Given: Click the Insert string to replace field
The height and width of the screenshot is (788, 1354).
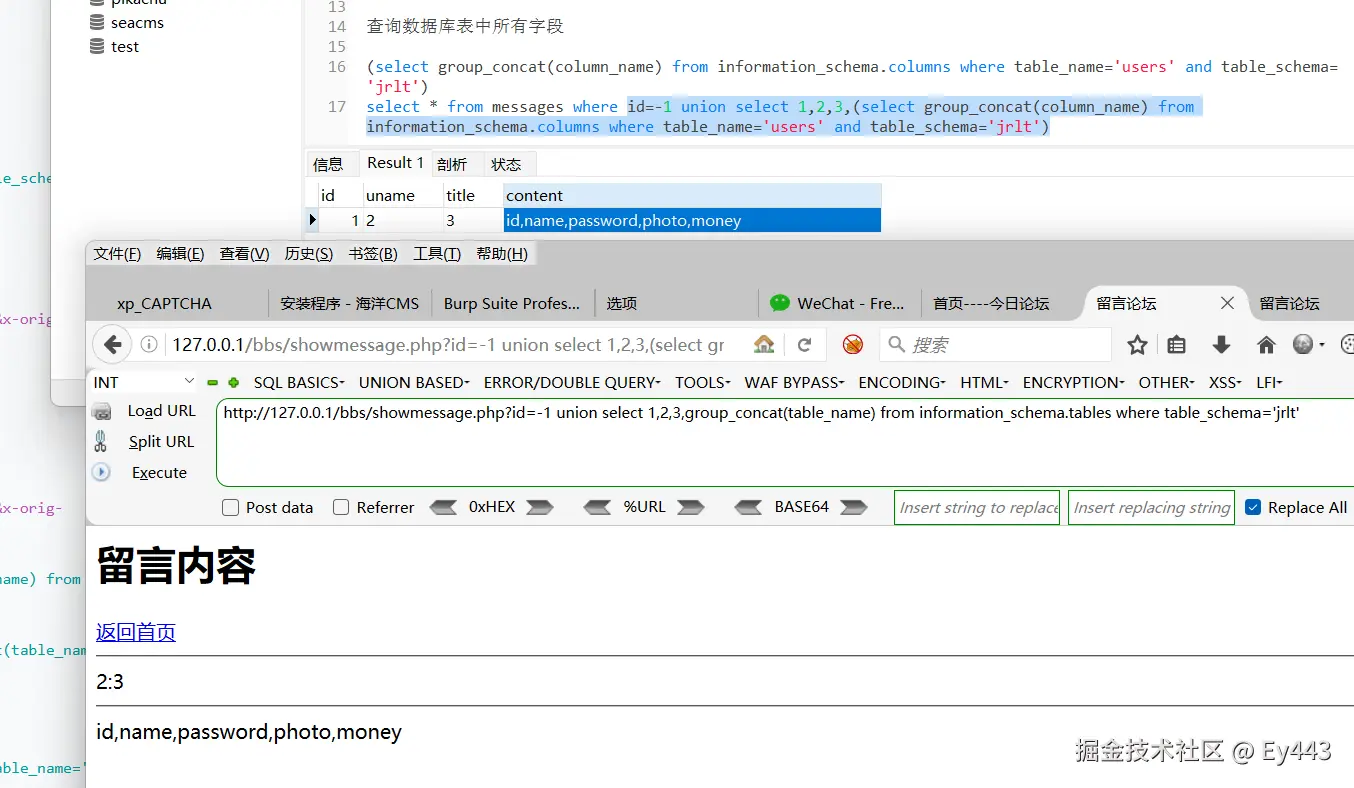Looking at the screenshot, I should [x=977, y=507].
